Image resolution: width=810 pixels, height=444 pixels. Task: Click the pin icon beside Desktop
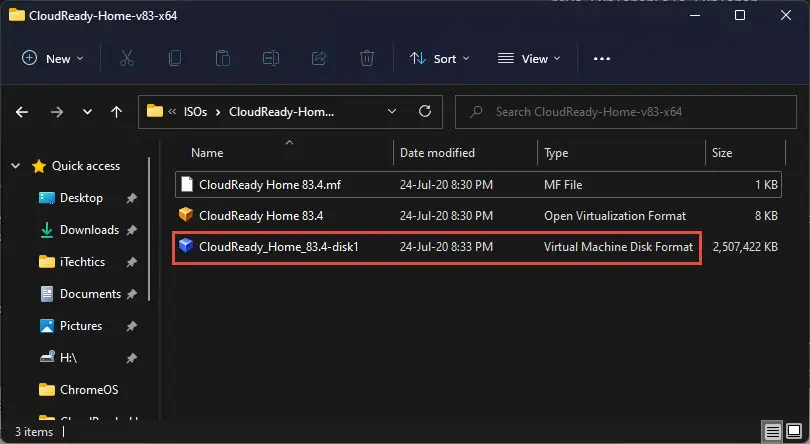[132, 198]
